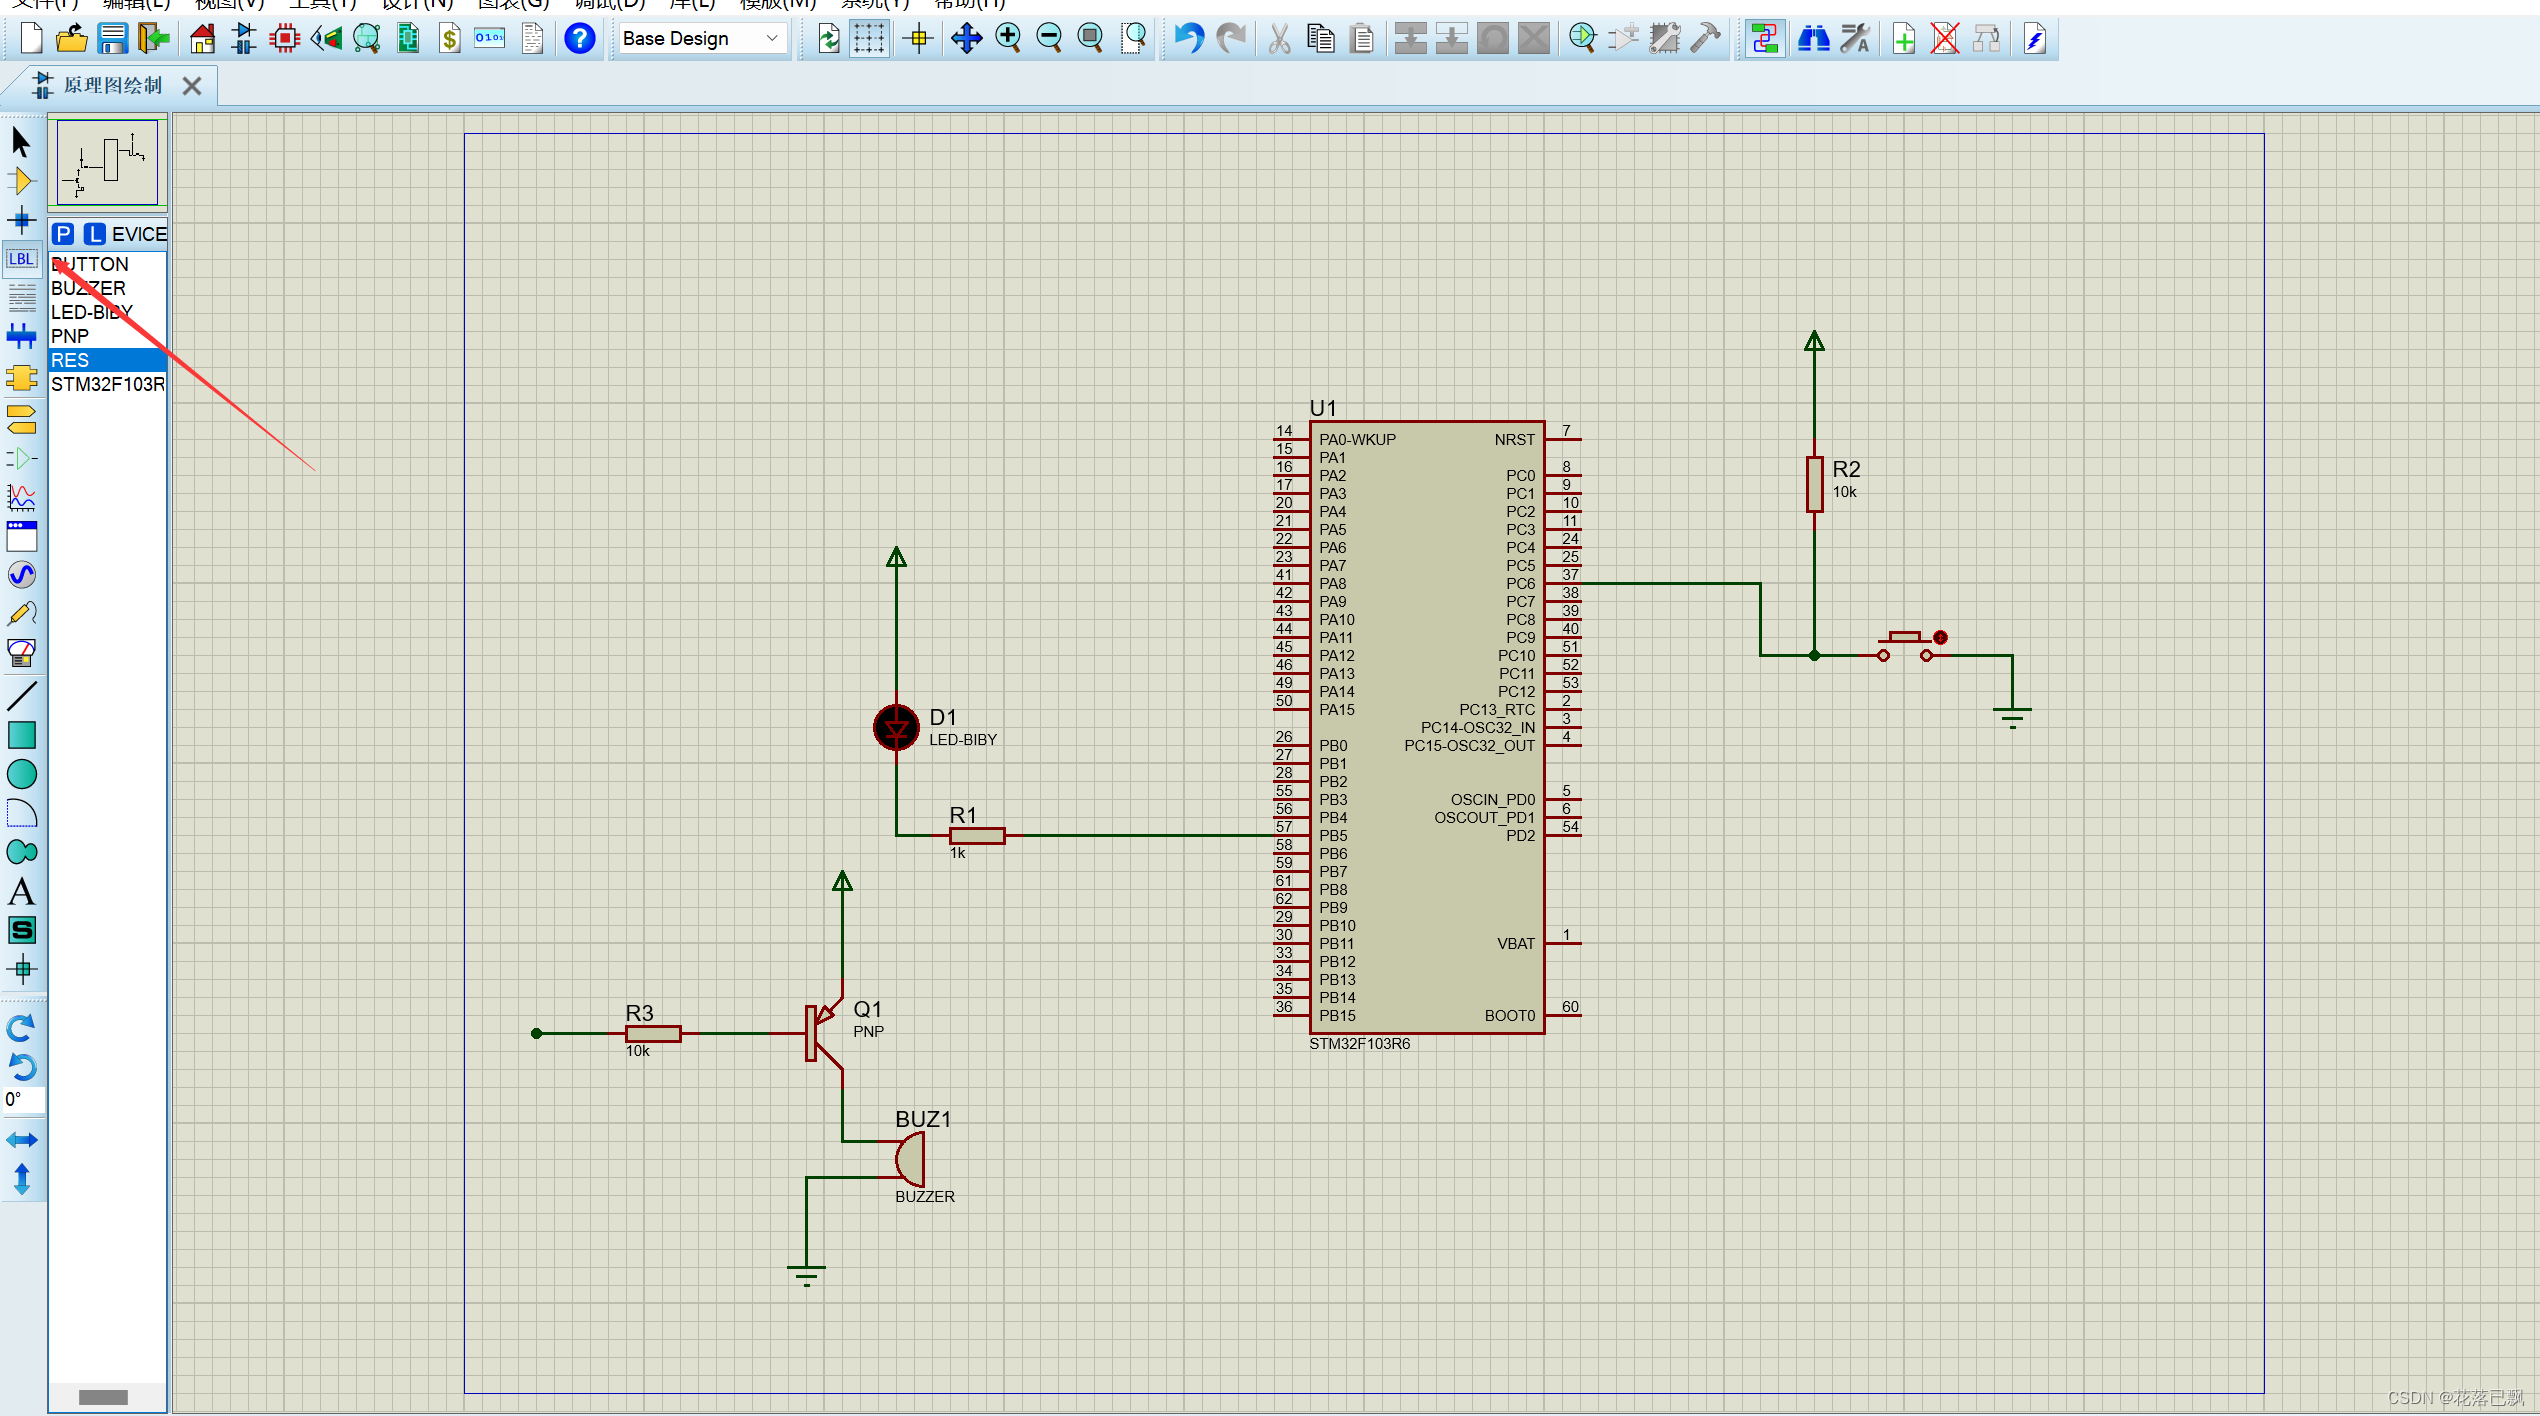Open the Help question mark icon
The width and height of the screenshot is (2540, 1416).
(579, 39)
